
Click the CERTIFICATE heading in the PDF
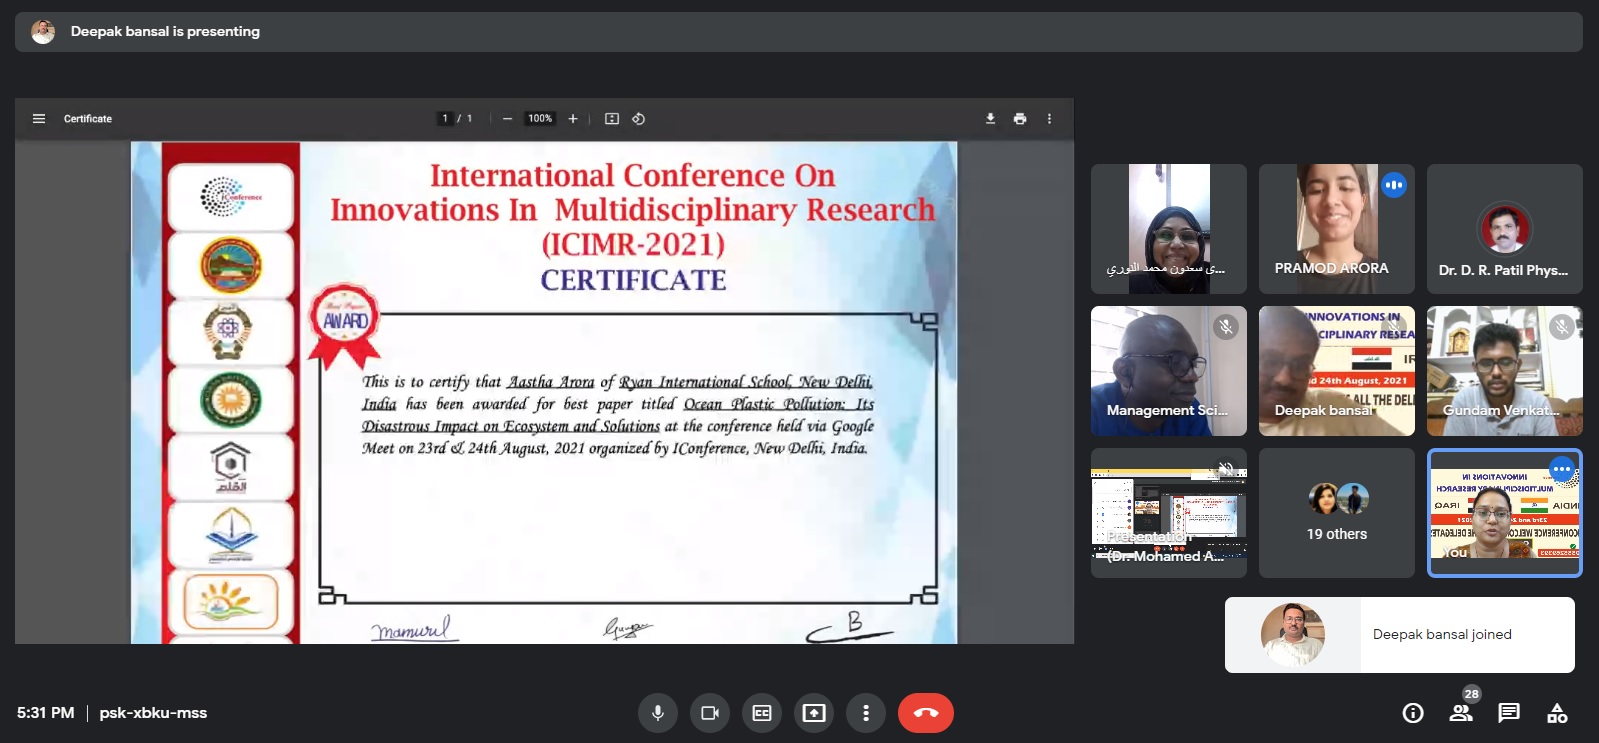634,280
